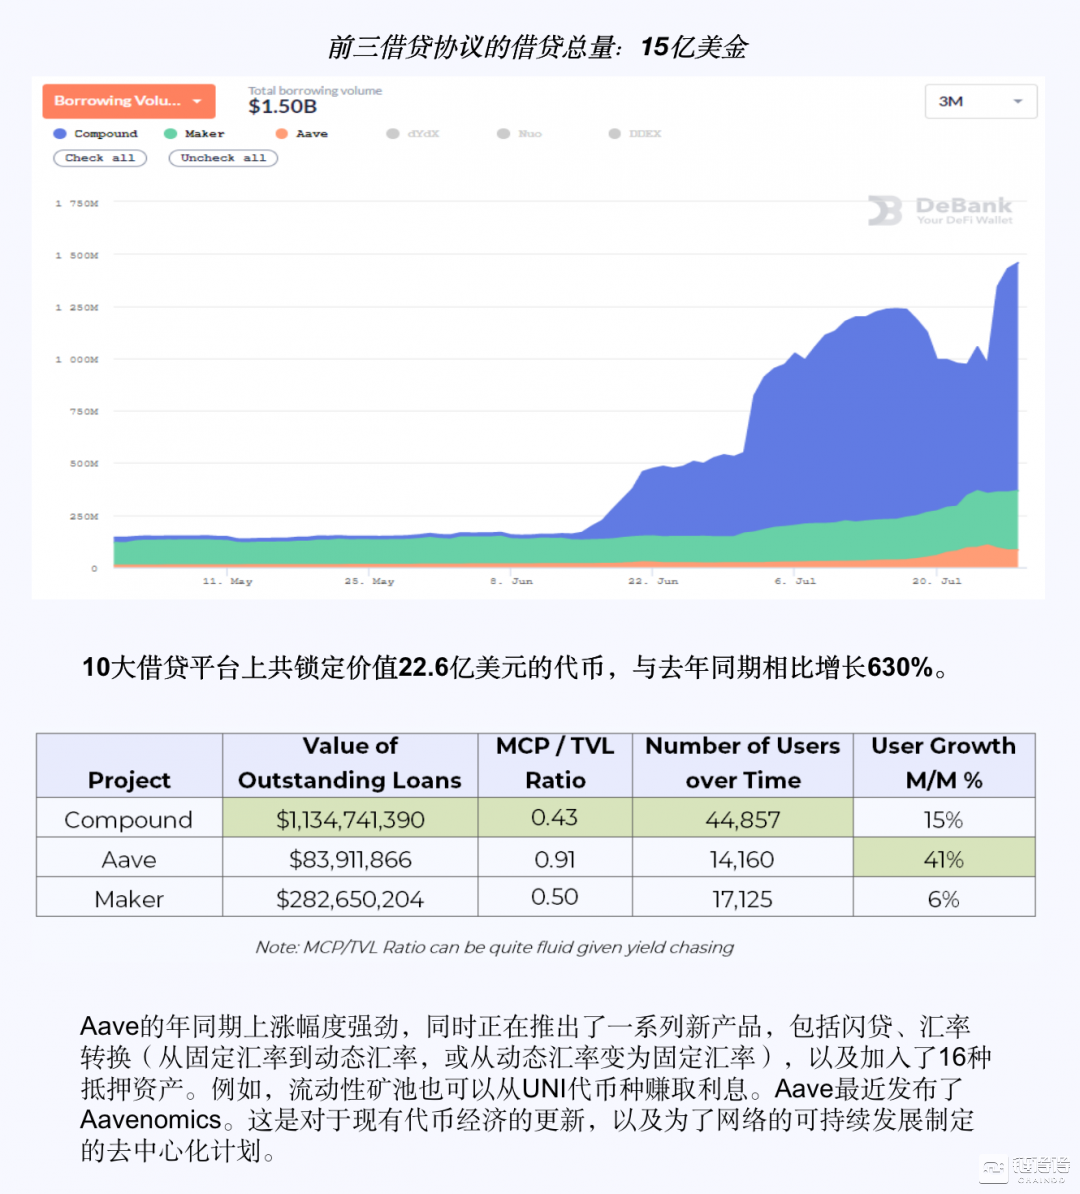The height and width of the screenshot is (1194, 1080).
Task: Click the orange Aave color dot
Action: point(281,133)
